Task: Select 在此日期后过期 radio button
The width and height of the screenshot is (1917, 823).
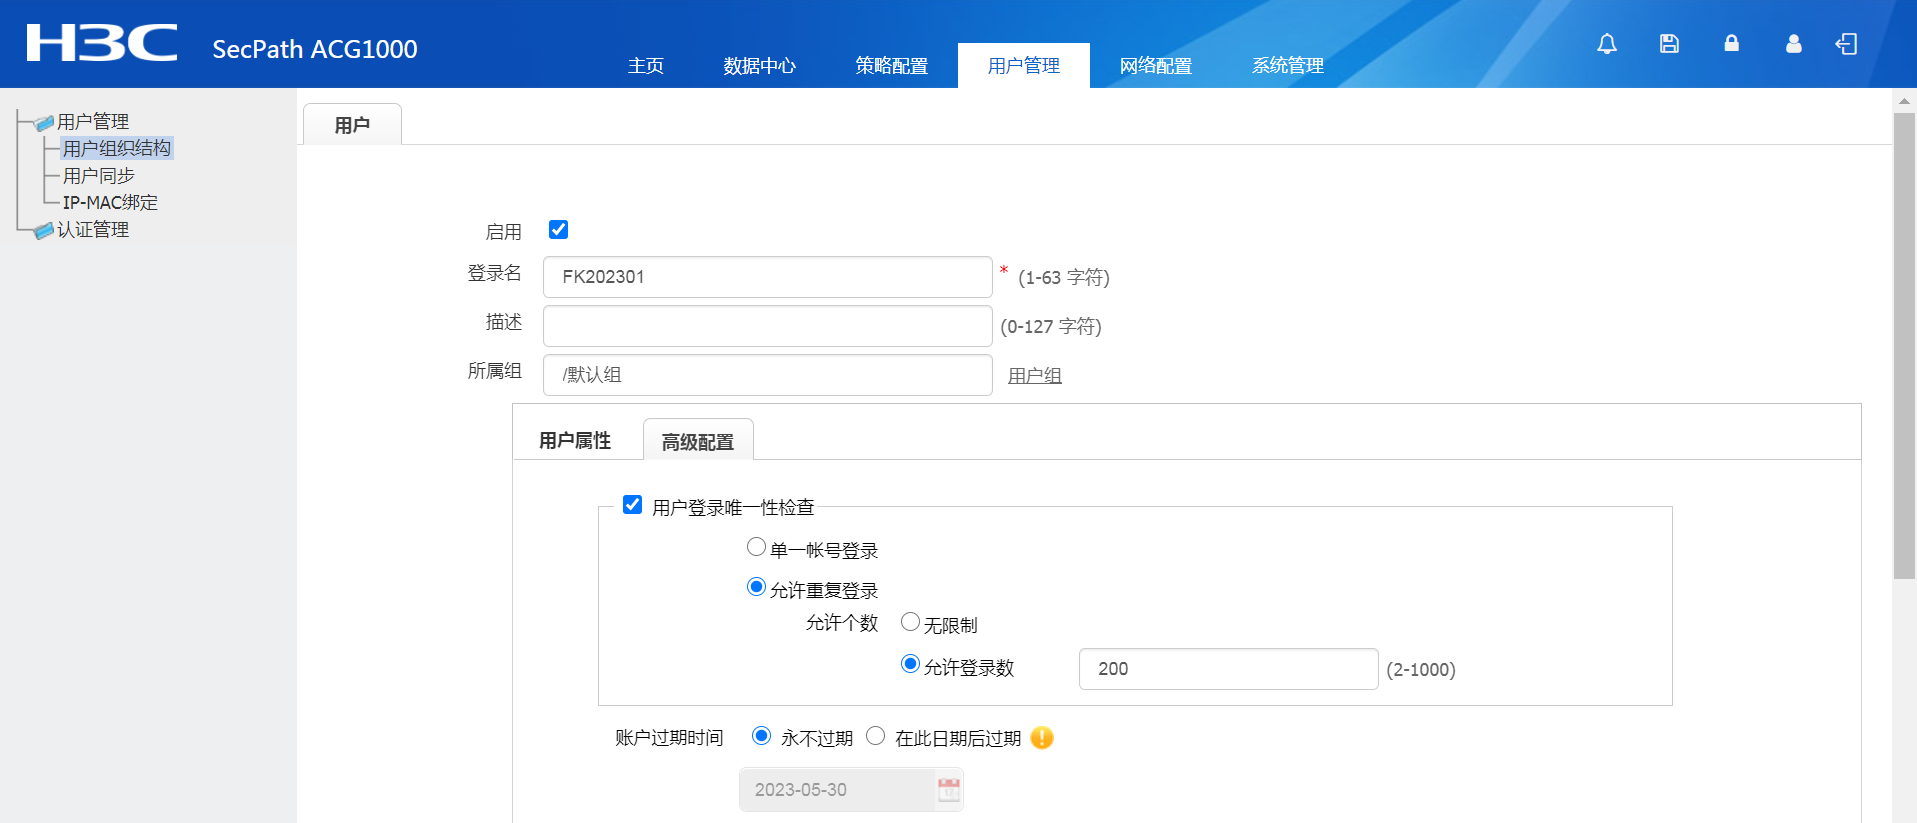Action: coord(875,736)
